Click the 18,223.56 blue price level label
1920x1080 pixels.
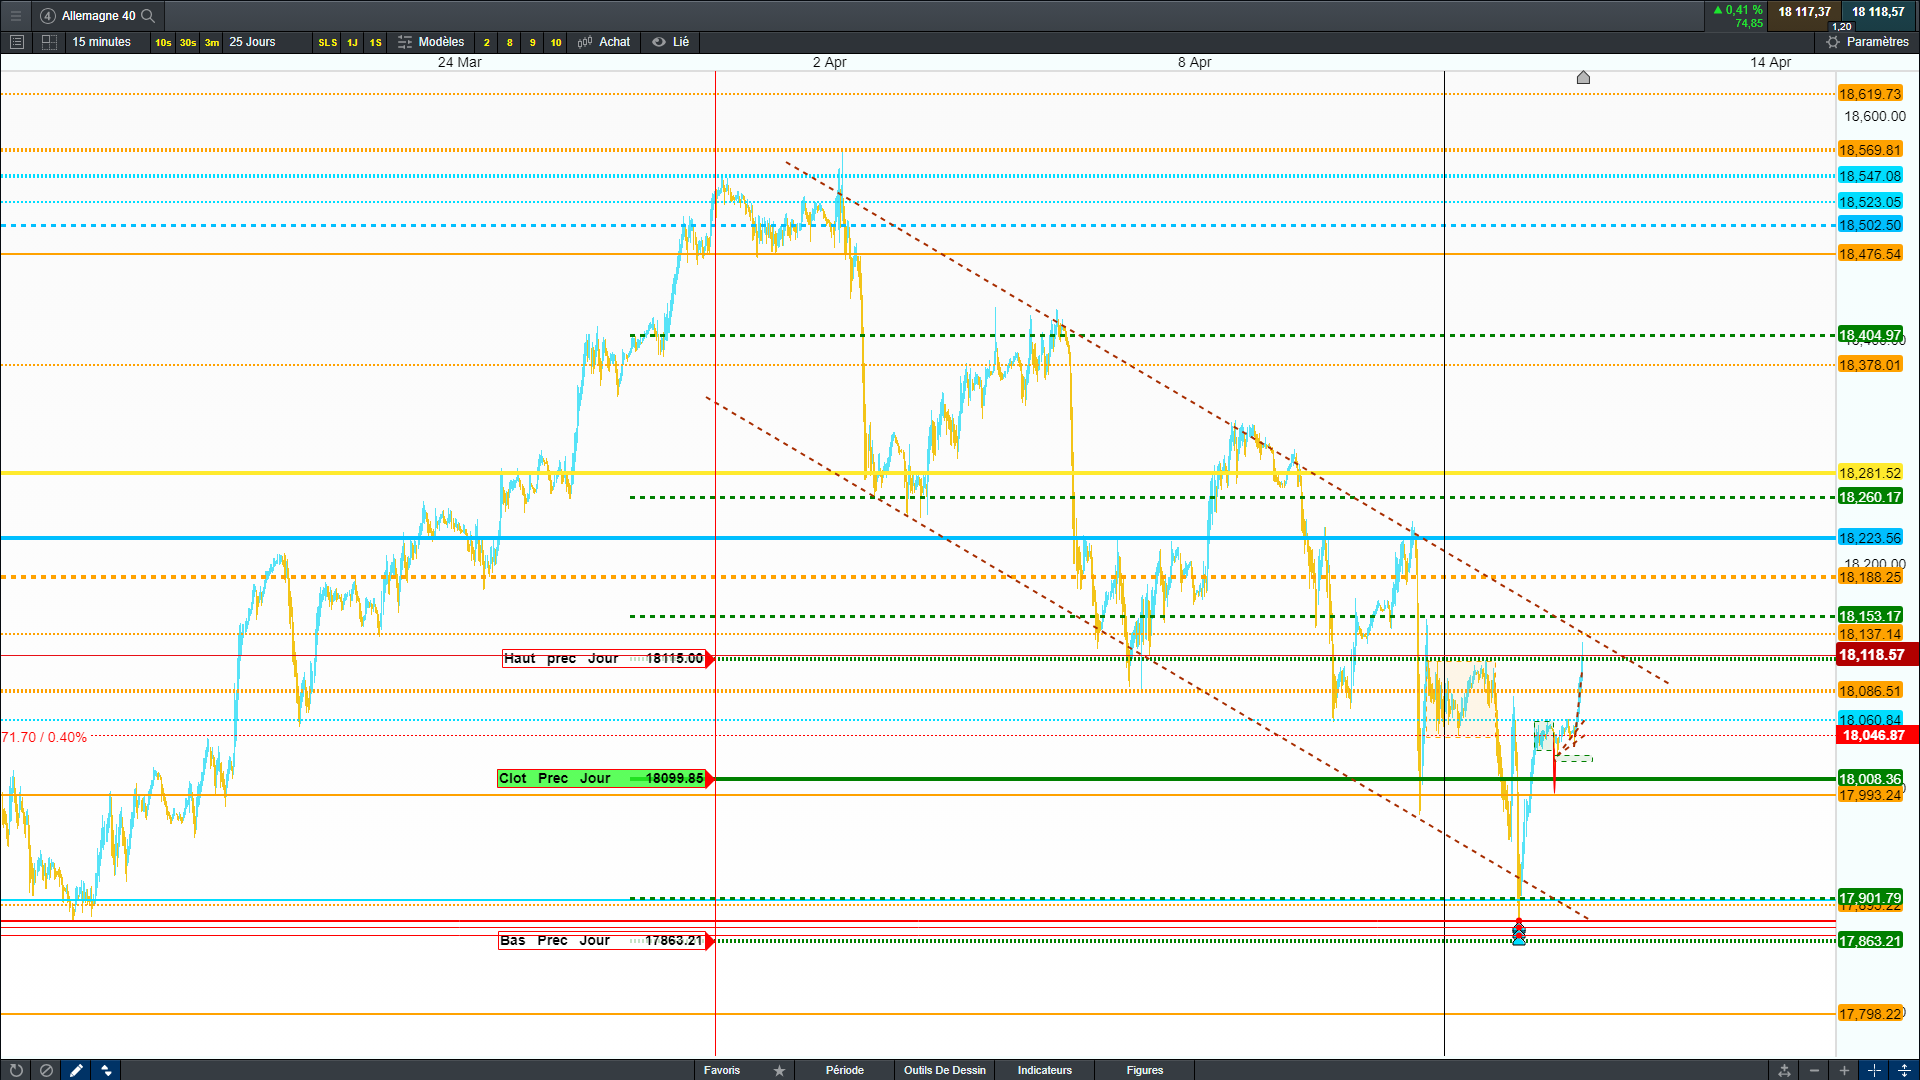[x=1869, y=538]
